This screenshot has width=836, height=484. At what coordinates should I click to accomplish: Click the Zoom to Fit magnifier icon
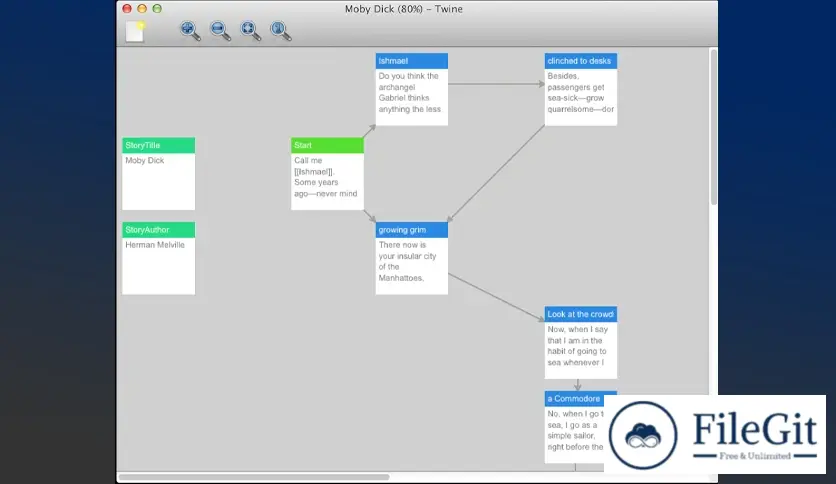[x=250, y=30]
